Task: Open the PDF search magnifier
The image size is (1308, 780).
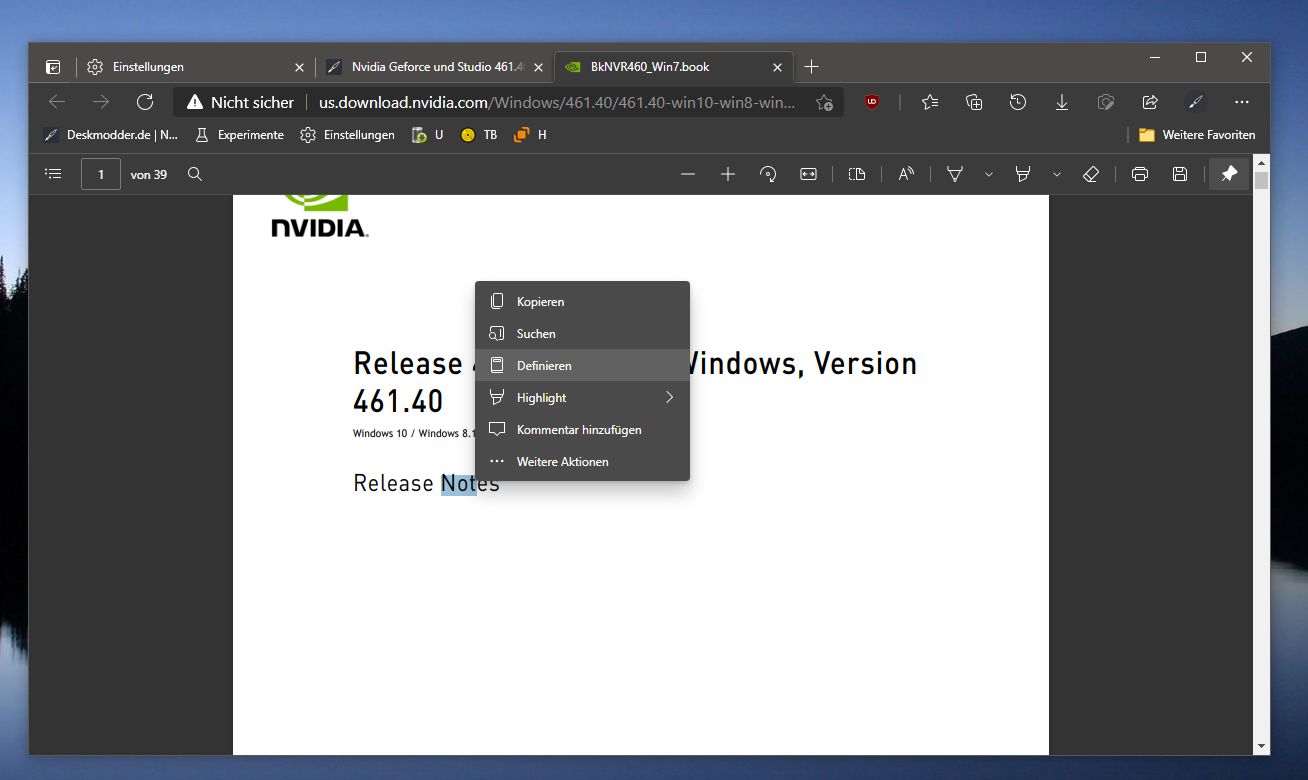Action: pyautogui.click(x=195, y=174)
